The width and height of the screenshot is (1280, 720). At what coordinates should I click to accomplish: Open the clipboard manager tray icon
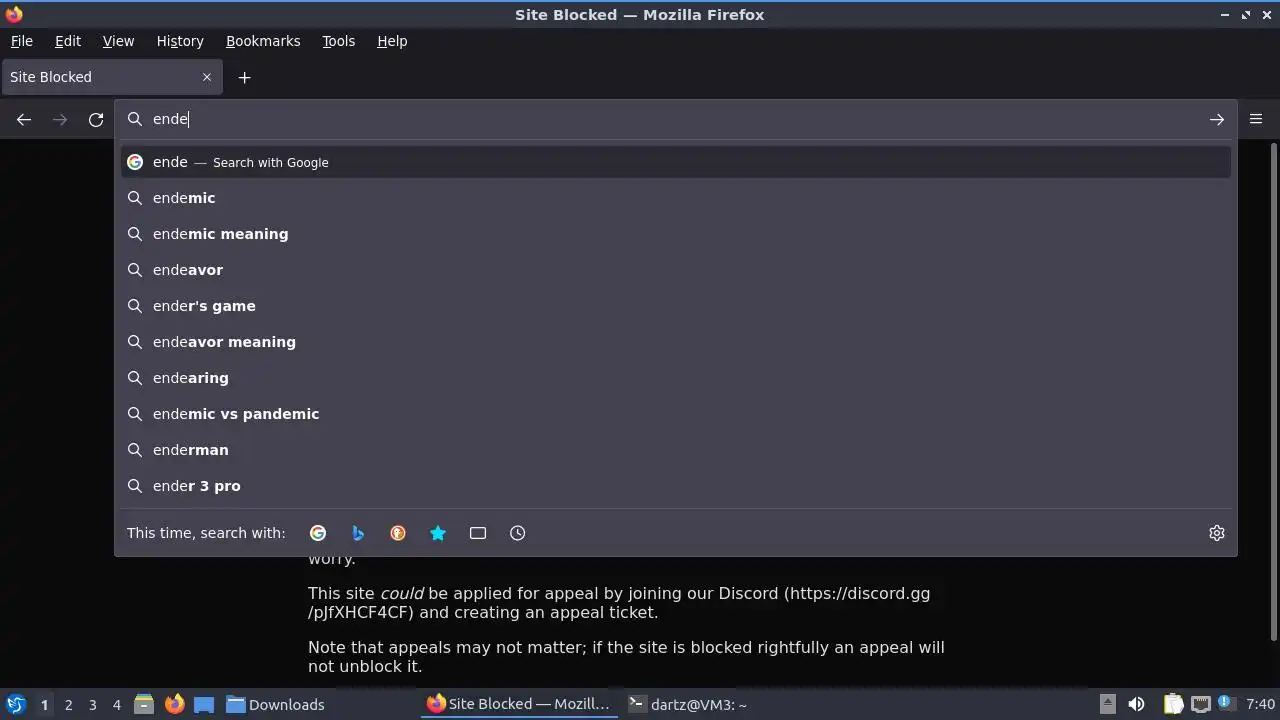(1174, 704)
